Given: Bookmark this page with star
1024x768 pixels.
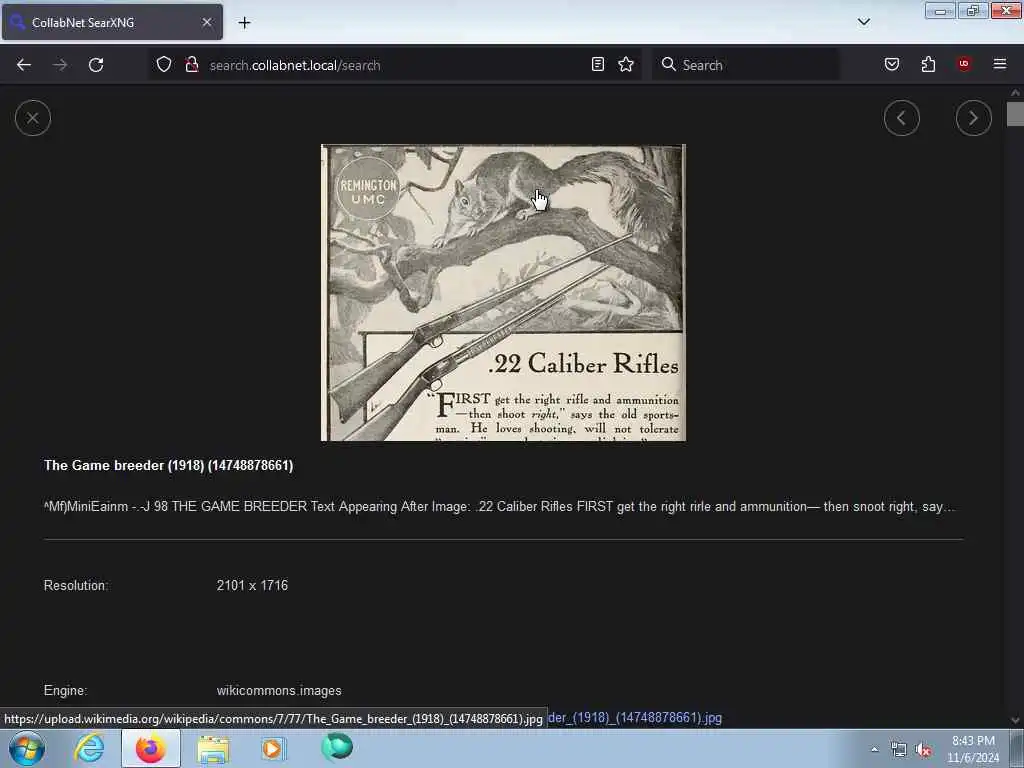Looking at the screenshot, I should click(626, 64).
